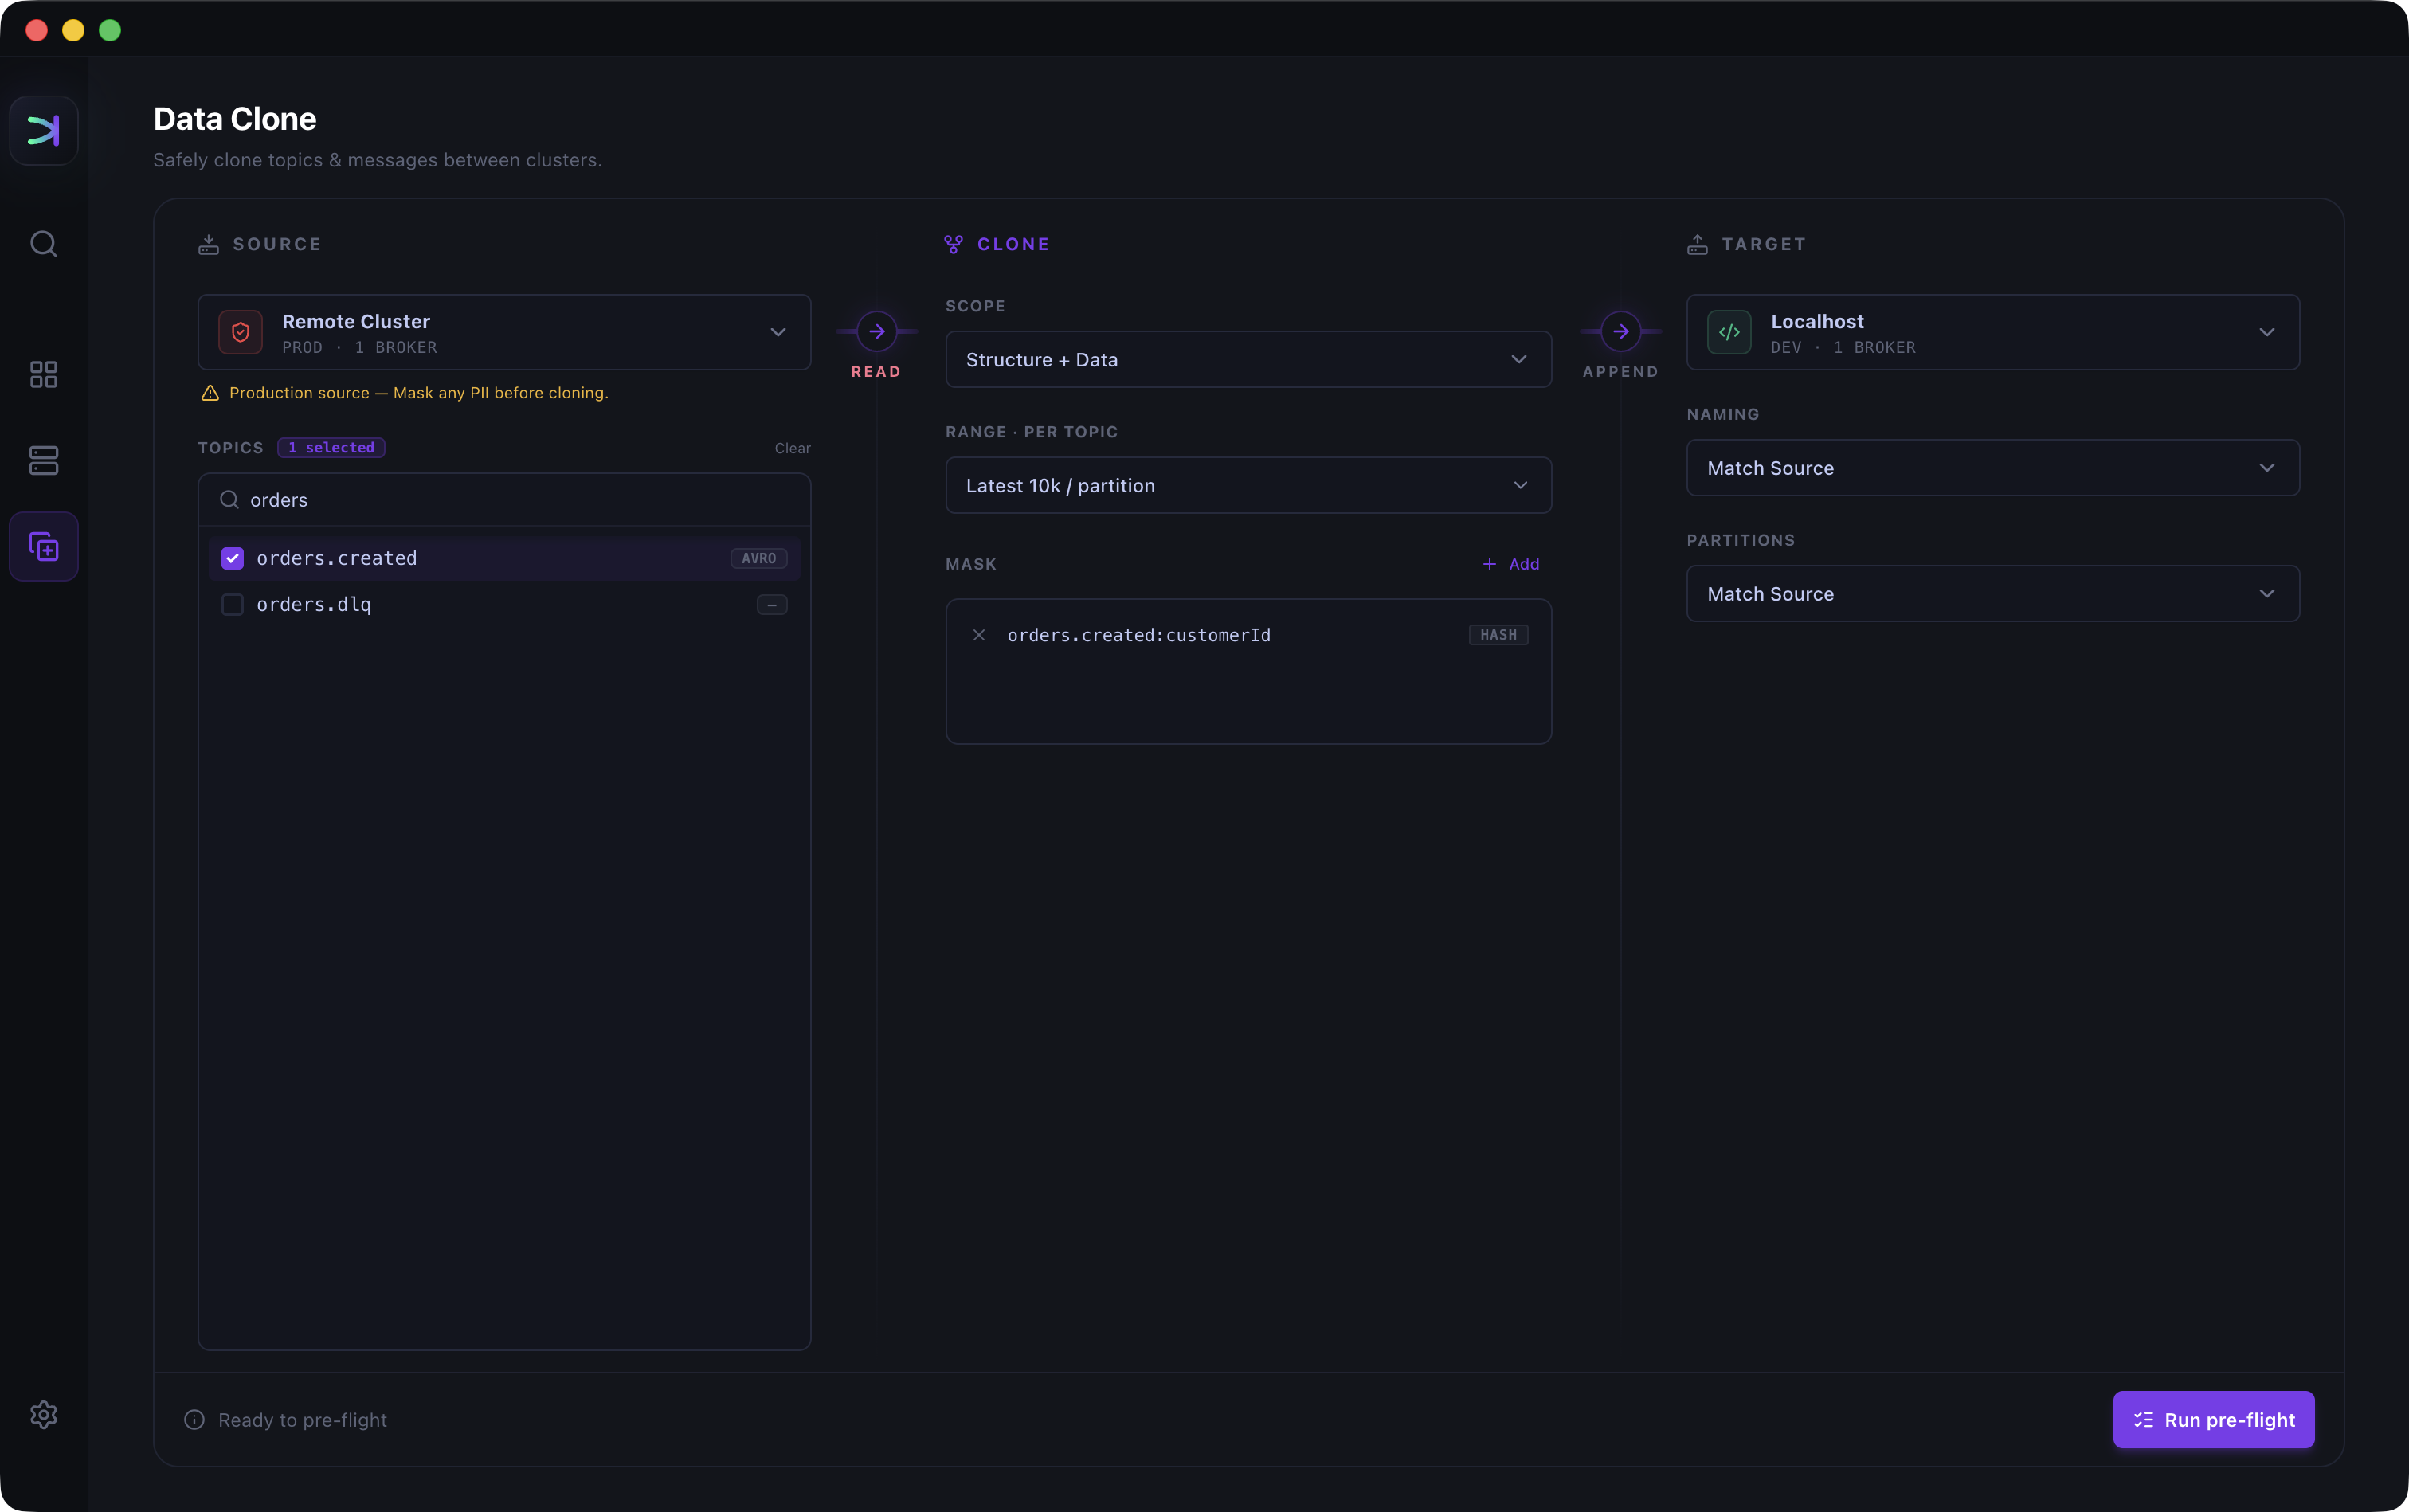Open settings gear in sidebar
This screenshot has width=2409, height=1512.
[43, 1414]
